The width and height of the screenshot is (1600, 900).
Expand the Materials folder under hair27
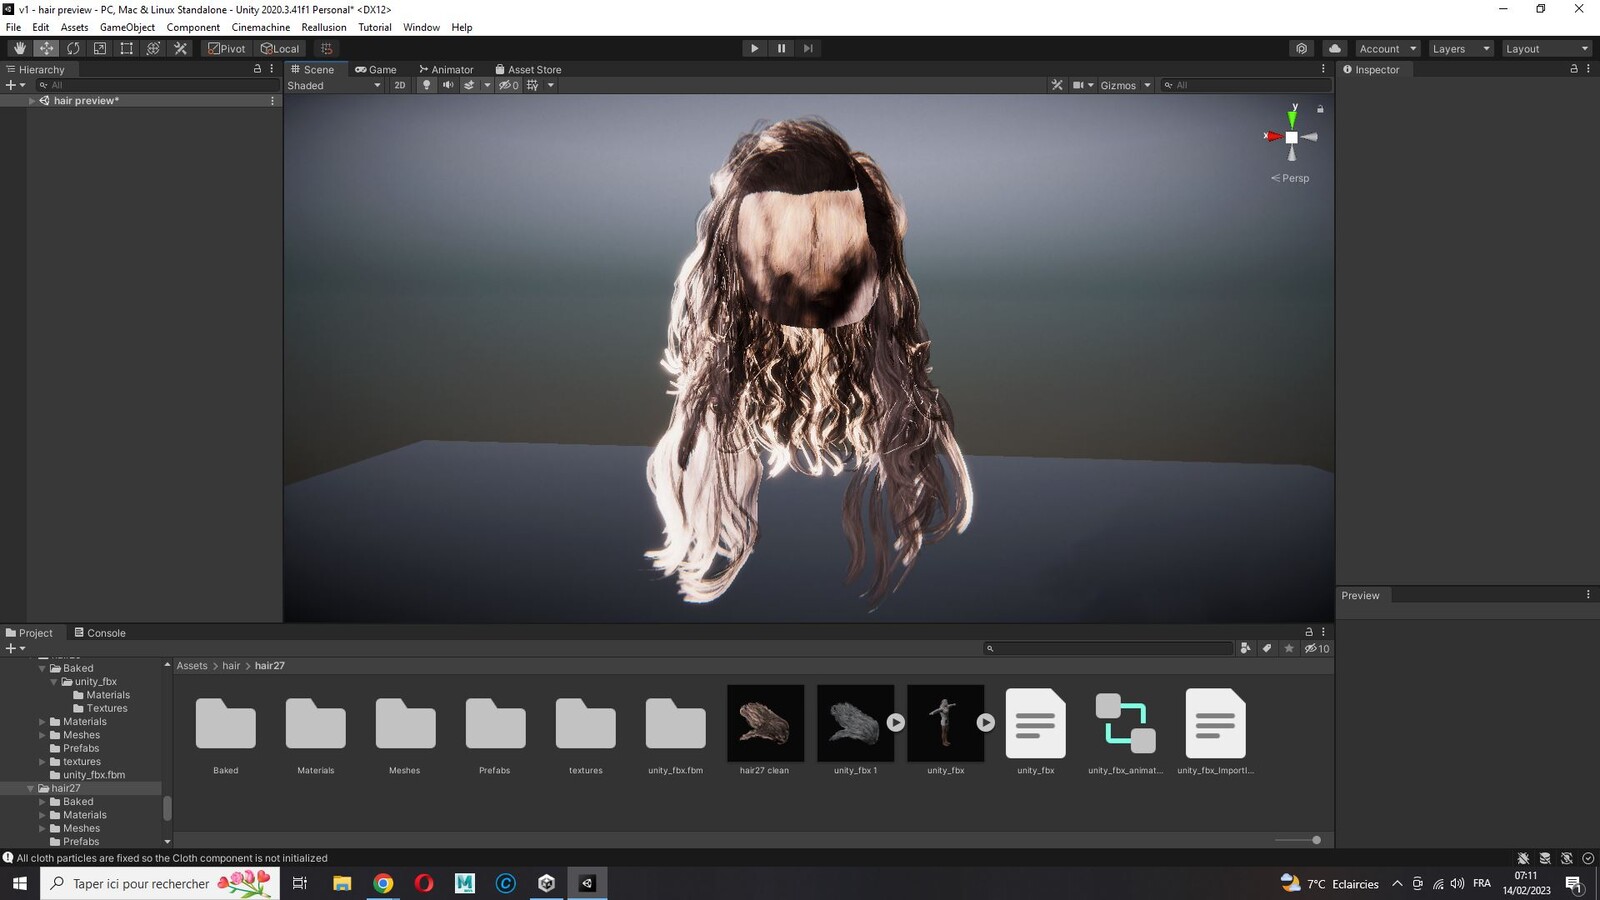42,815
